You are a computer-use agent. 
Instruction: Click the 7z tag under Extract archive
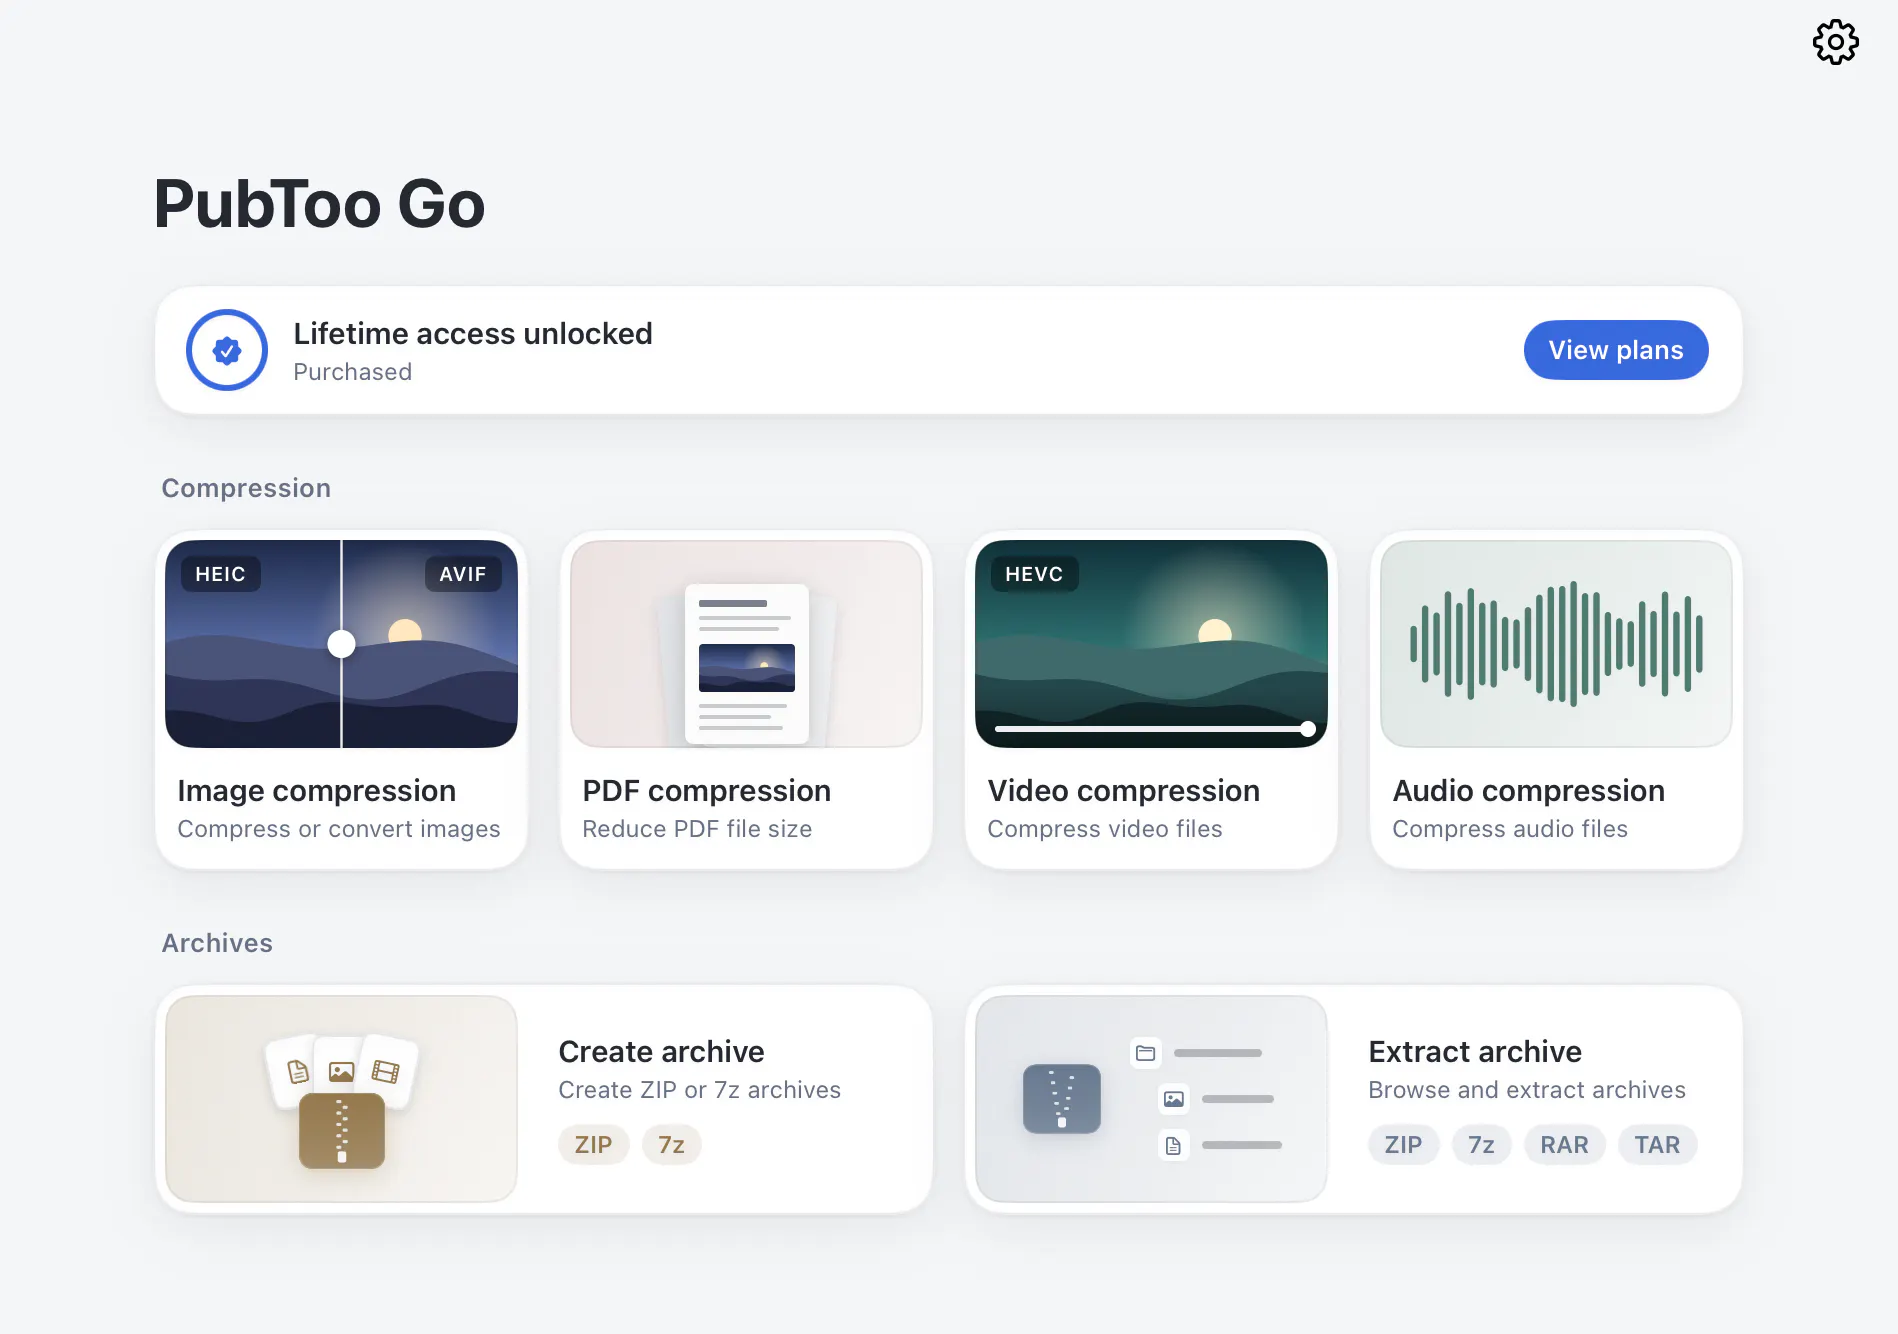point(1481,1145)
